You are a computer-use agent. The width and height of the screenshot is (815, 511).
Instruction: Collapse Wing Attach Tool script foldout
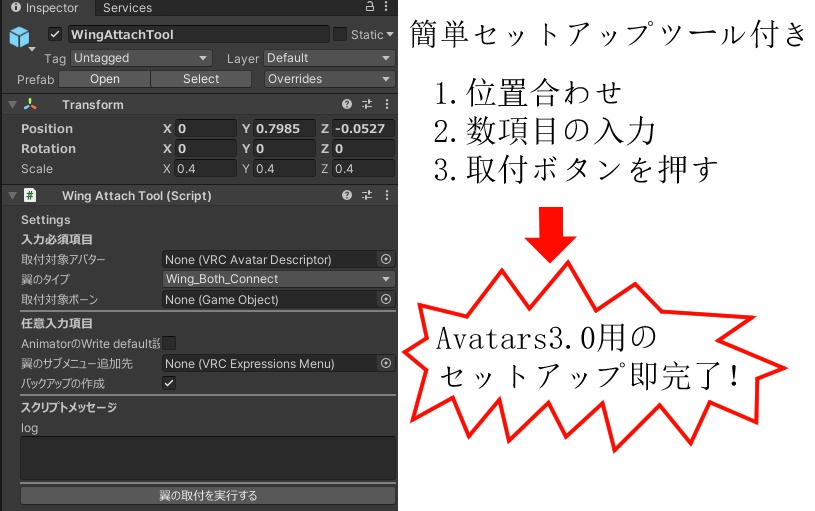click(x=12, y=195)
